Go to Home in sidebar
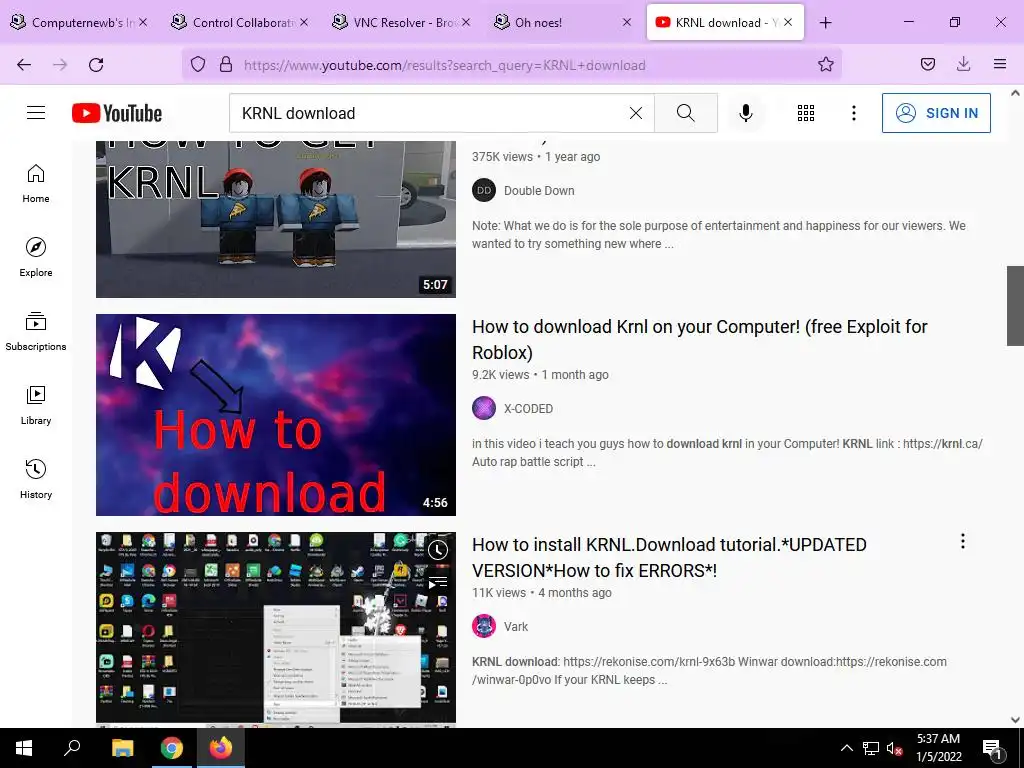The height and width of the screenshot is (768, 1024). coord(36,184)
